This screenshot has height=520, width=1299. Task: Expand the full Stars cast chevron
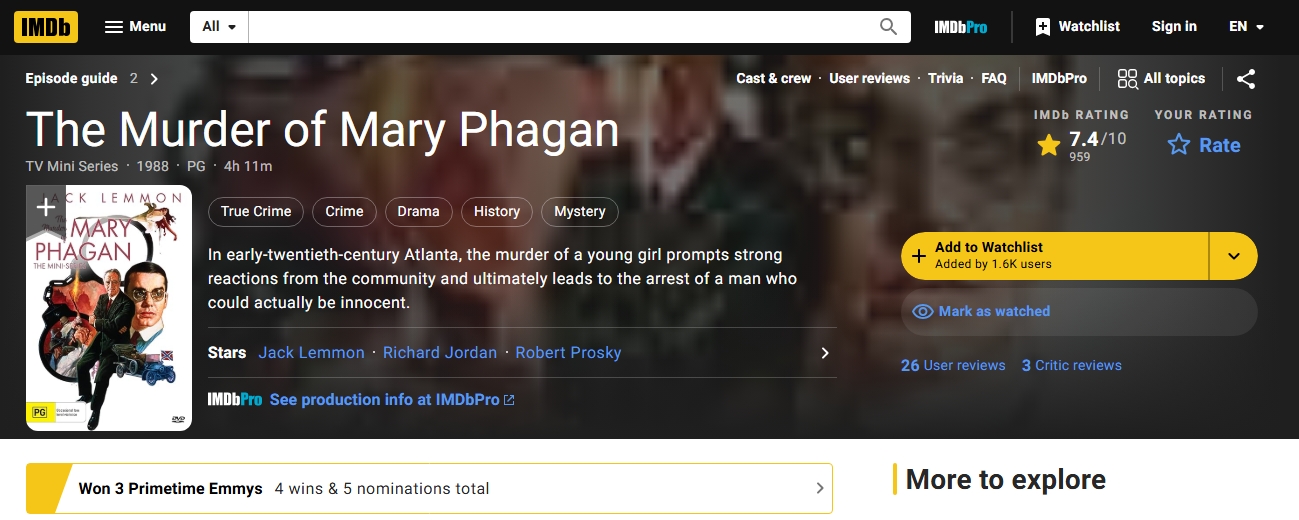click(x=824, y=352)
